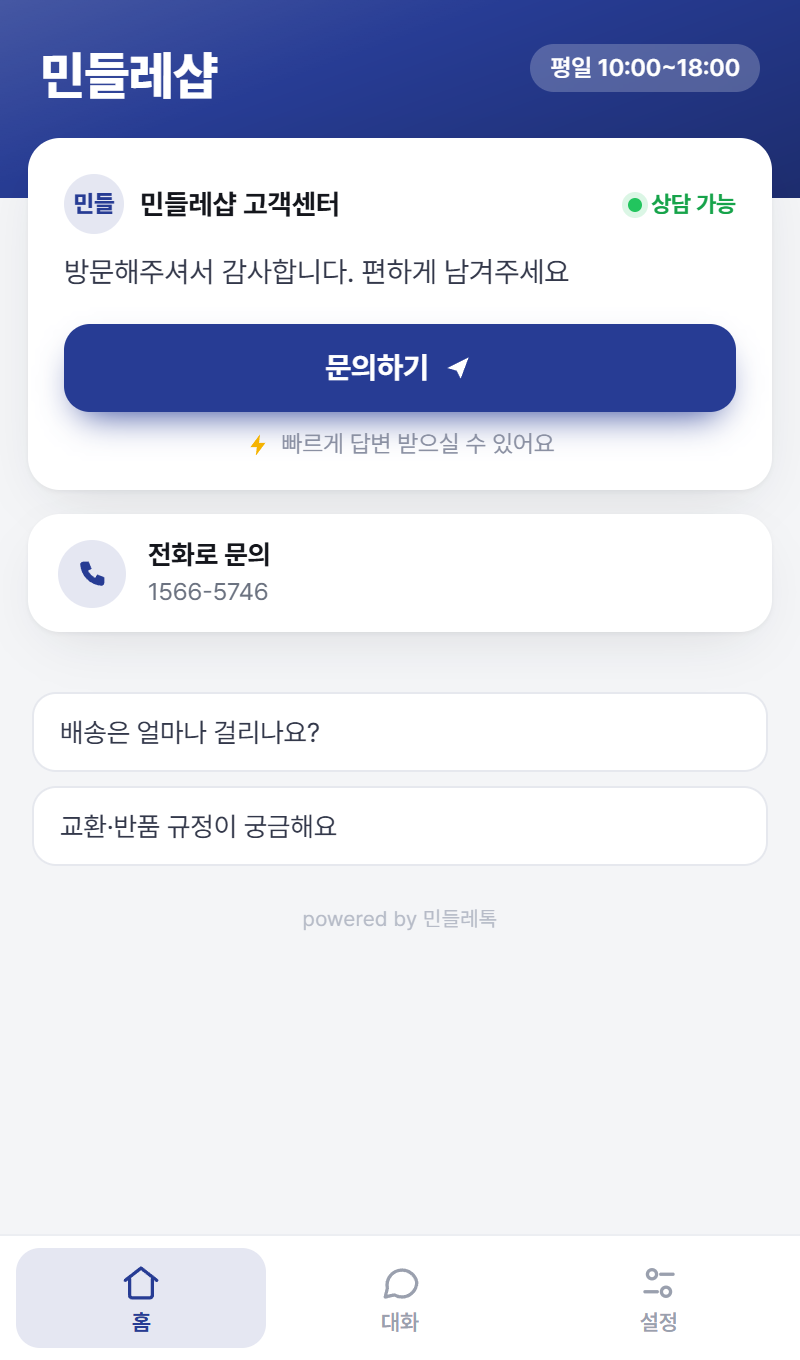
Task: Click the green 상담 가능 status dot
Action: [634, 205]
